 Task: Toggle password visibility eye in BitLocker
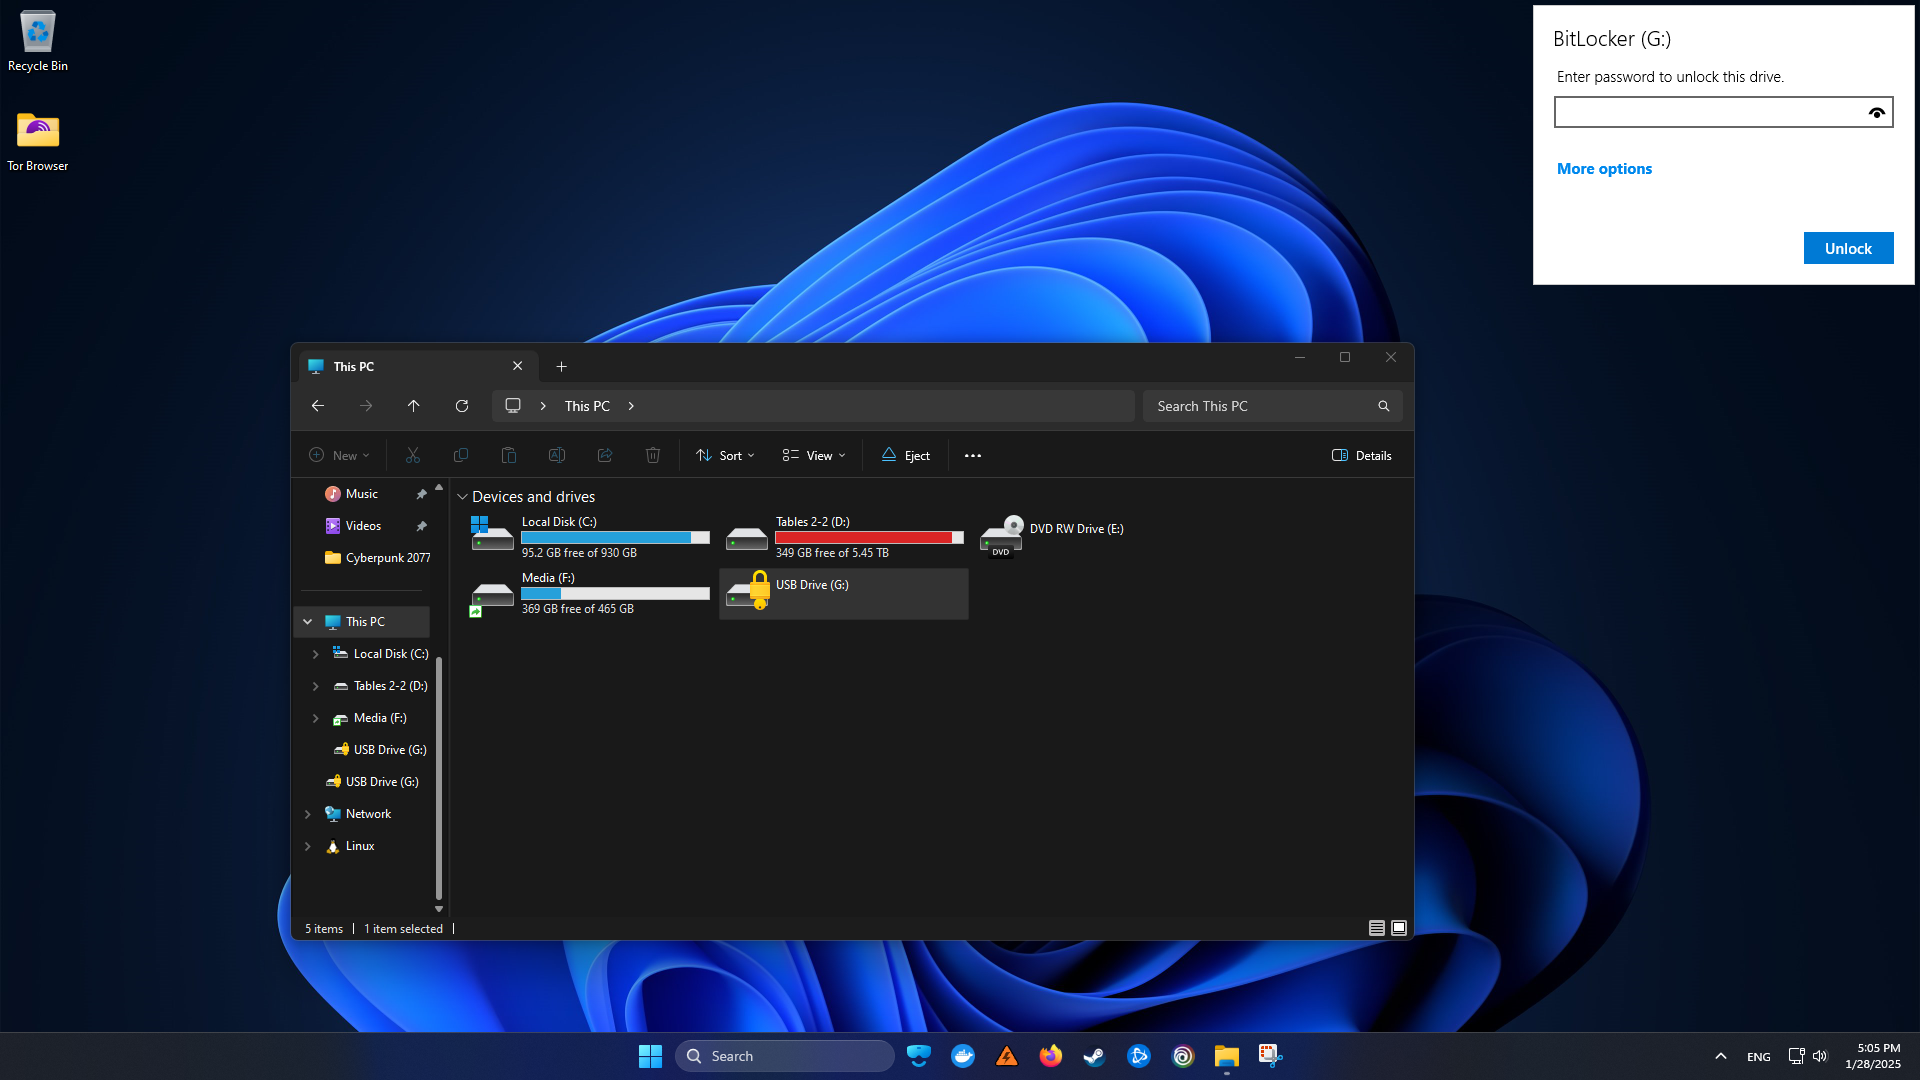click(x=1877, y=113)
